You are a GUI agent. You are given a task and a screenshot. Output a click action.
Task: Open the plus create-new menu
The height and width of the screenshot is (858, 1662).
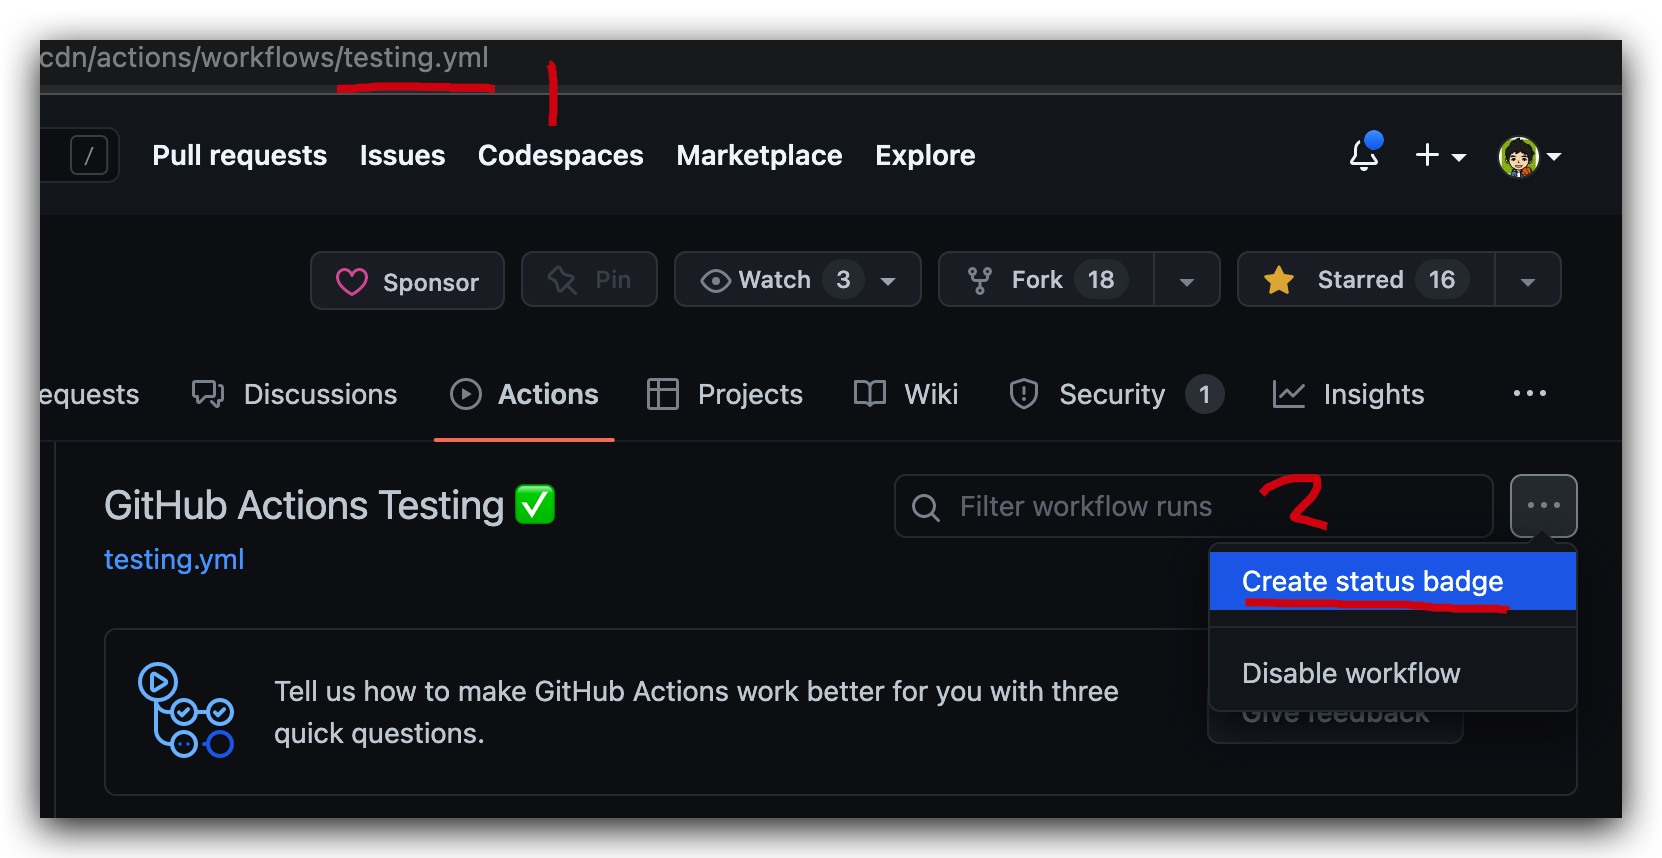1440,155
